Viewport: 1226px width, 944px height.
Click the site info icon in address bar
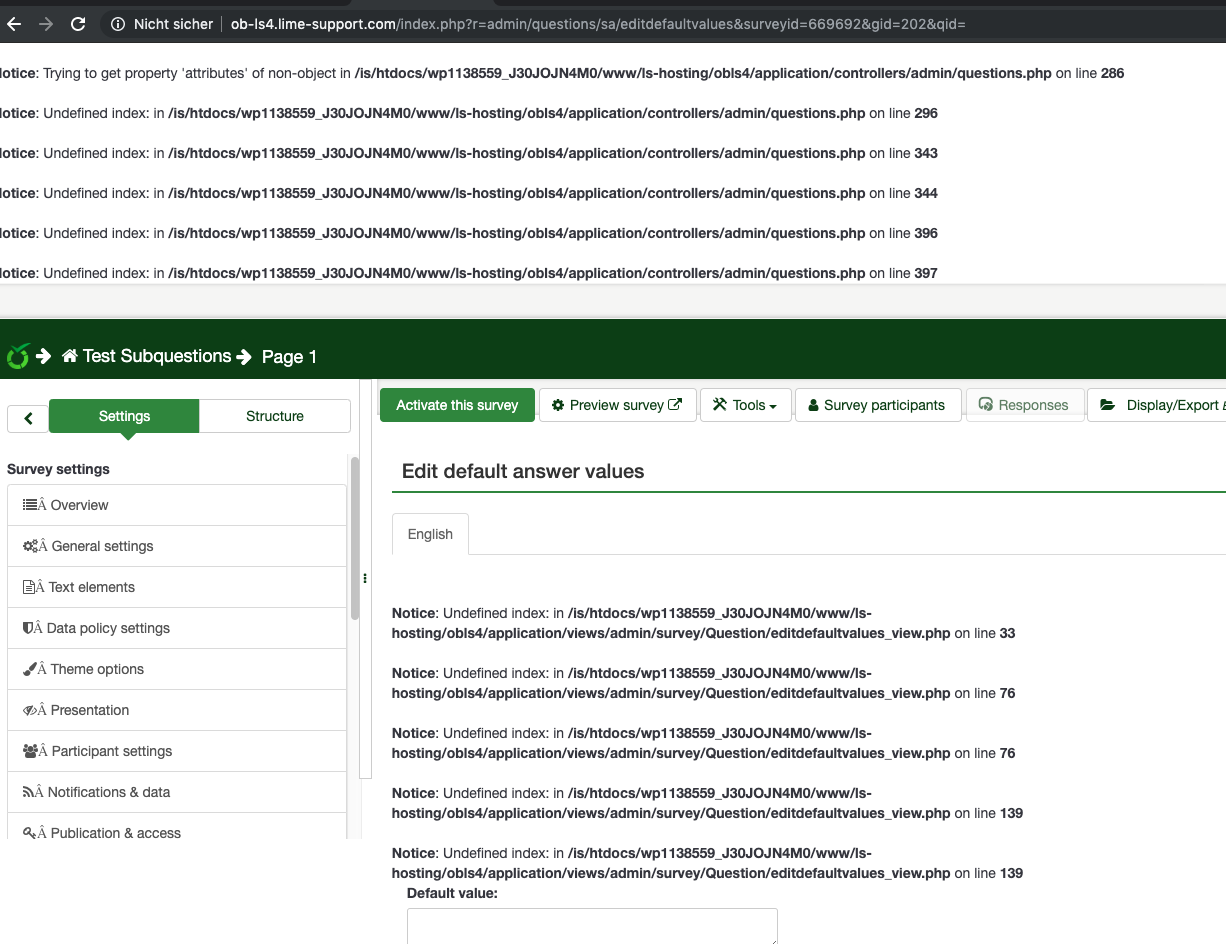118,23
